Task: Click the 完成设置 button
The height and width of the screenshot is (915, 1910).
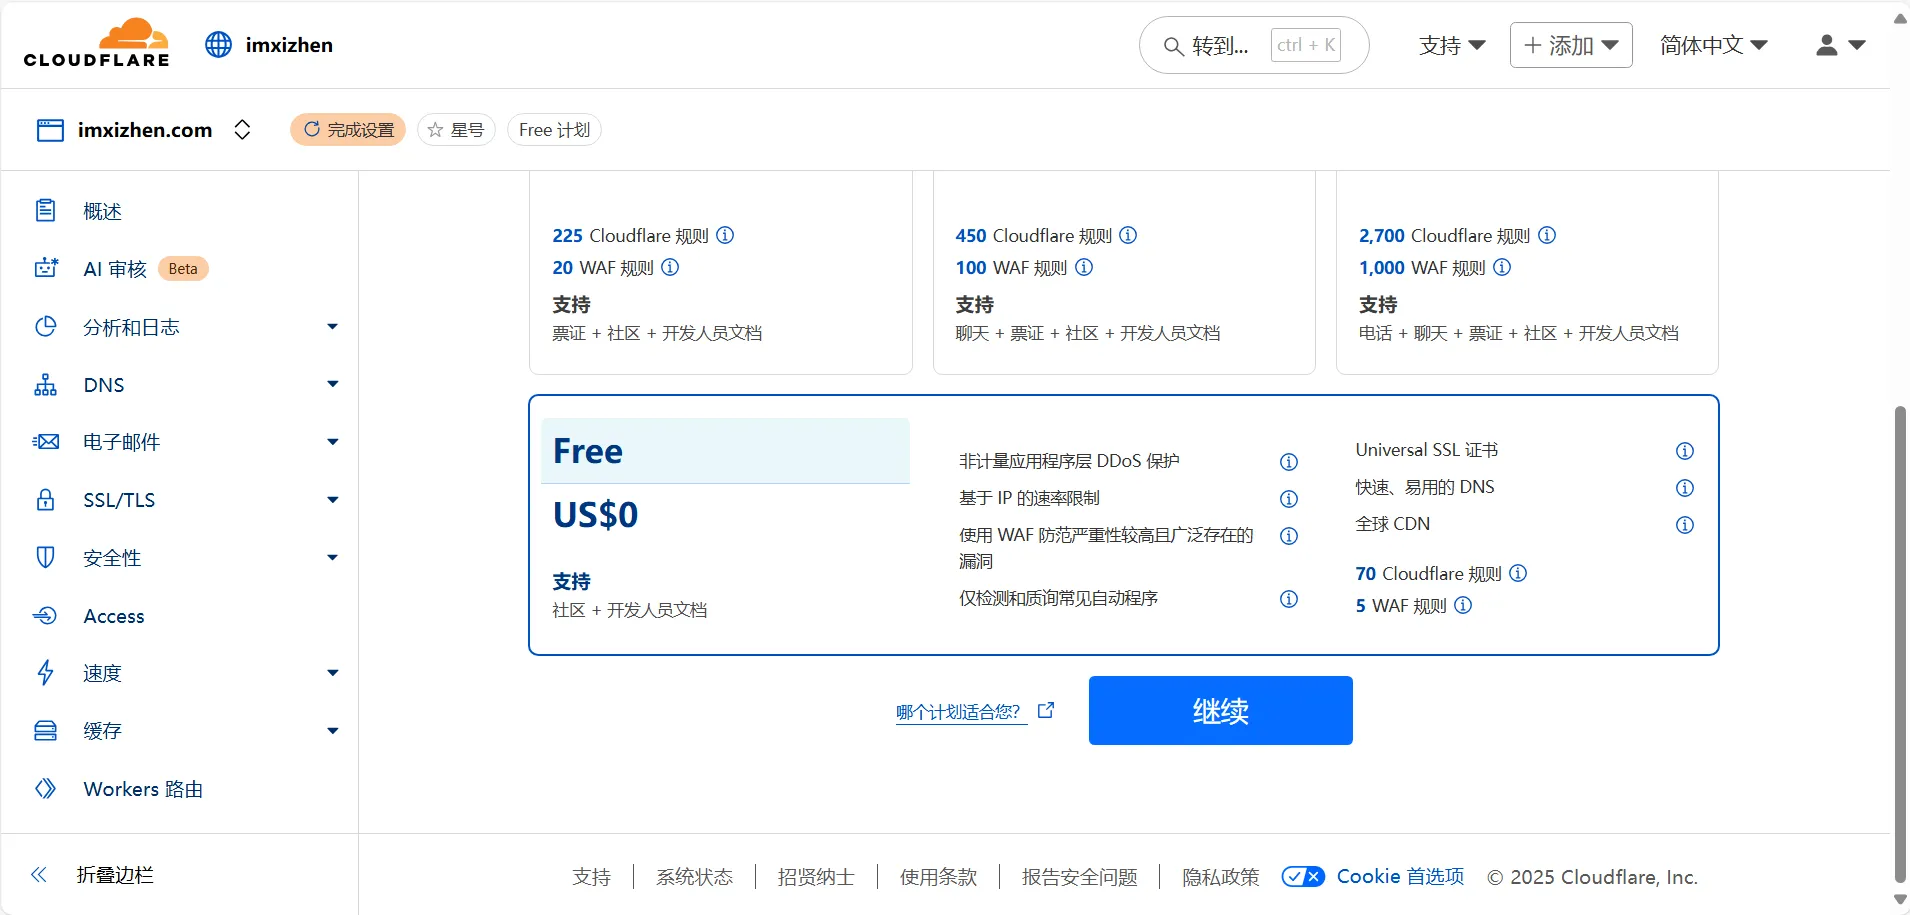Action: coord(348,130)
